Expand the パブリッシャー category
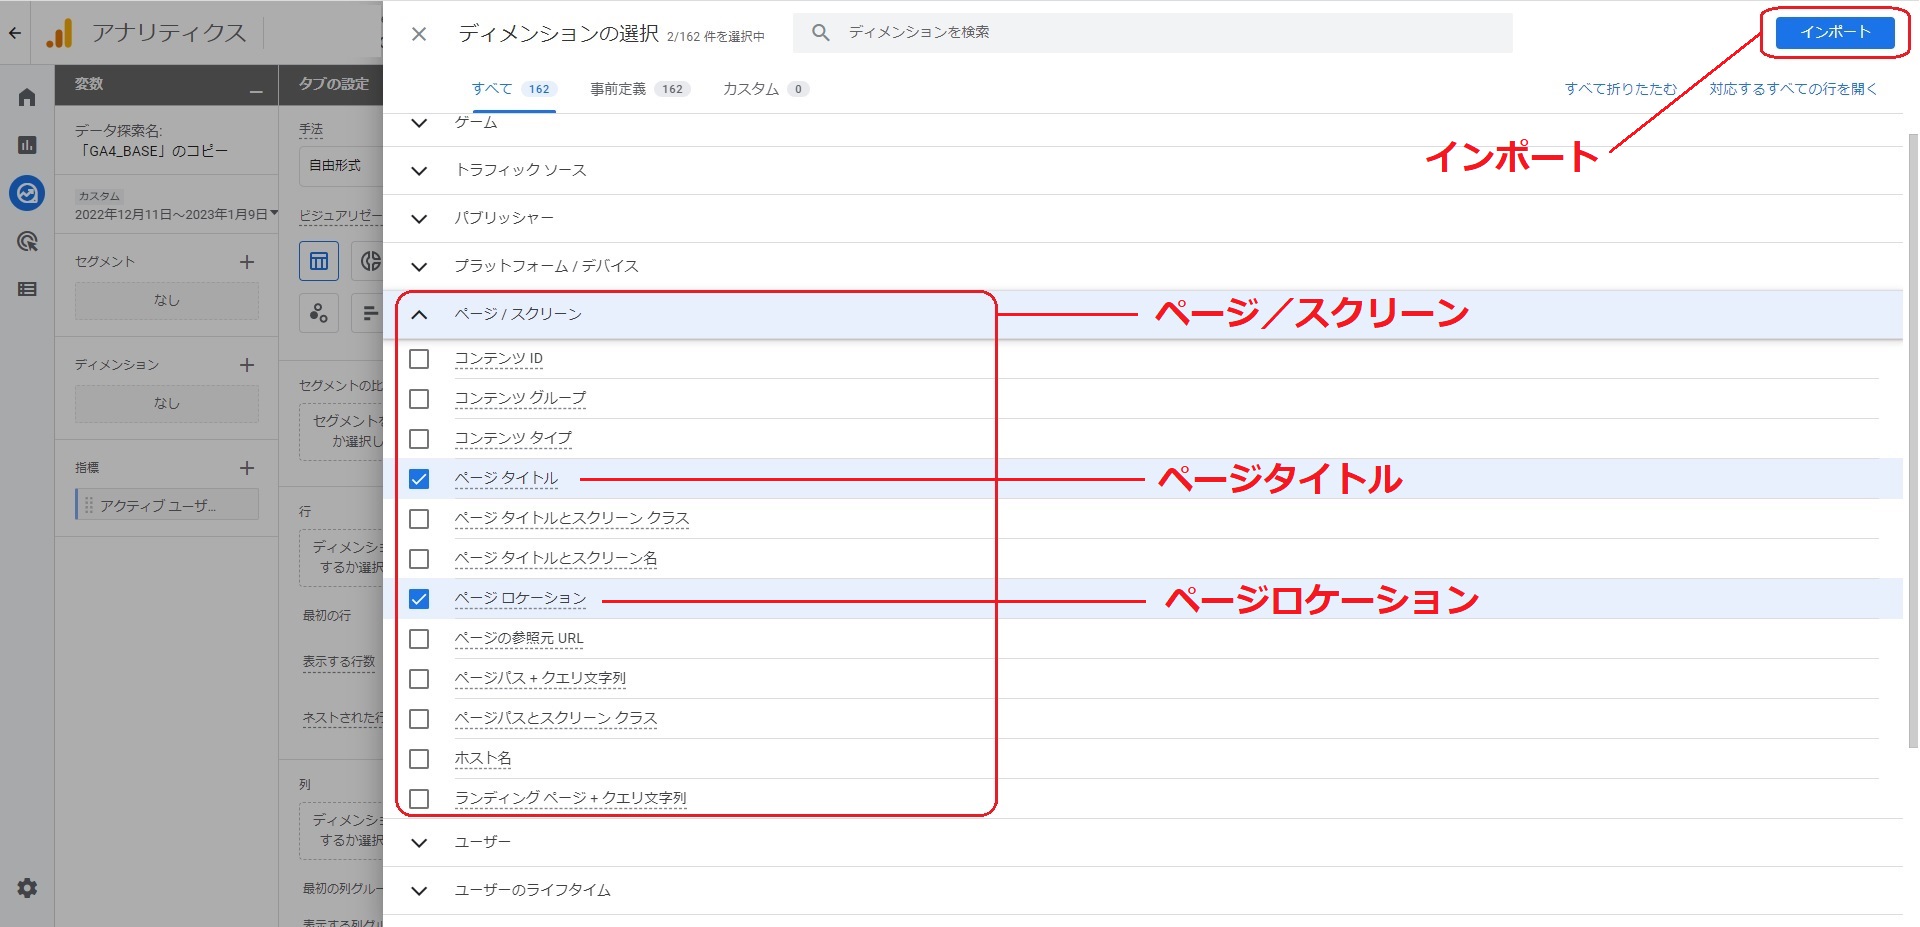The width and height of the screenshot is (1920, 927). pyautogui.click(x=419, y=219)
